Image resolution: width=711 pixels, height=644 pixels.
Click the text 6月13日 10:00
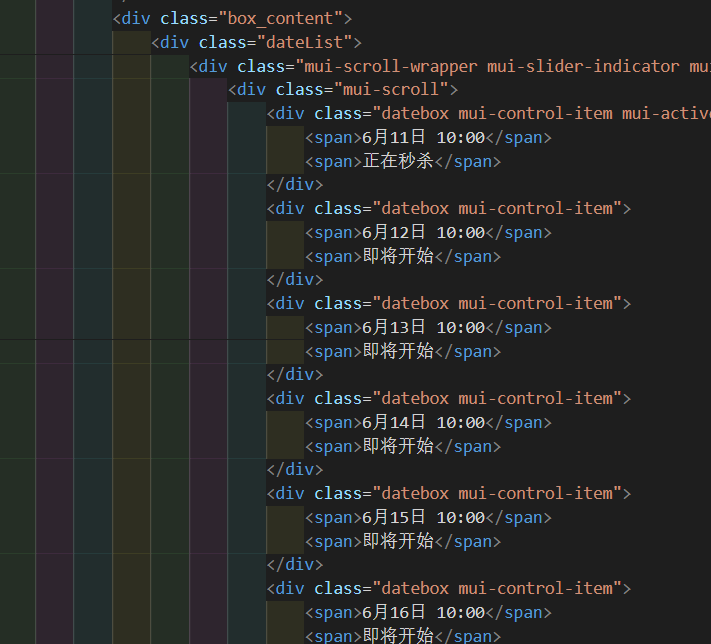point(424,327)
